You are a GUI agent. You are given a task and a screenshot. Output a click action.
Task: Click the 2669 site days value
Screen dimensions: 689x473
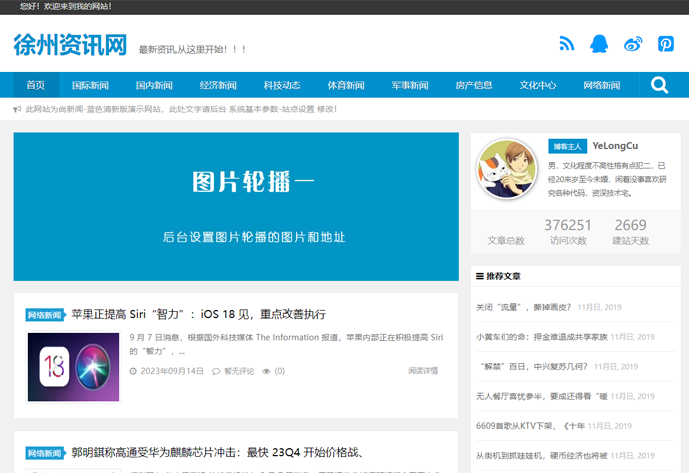631,225
